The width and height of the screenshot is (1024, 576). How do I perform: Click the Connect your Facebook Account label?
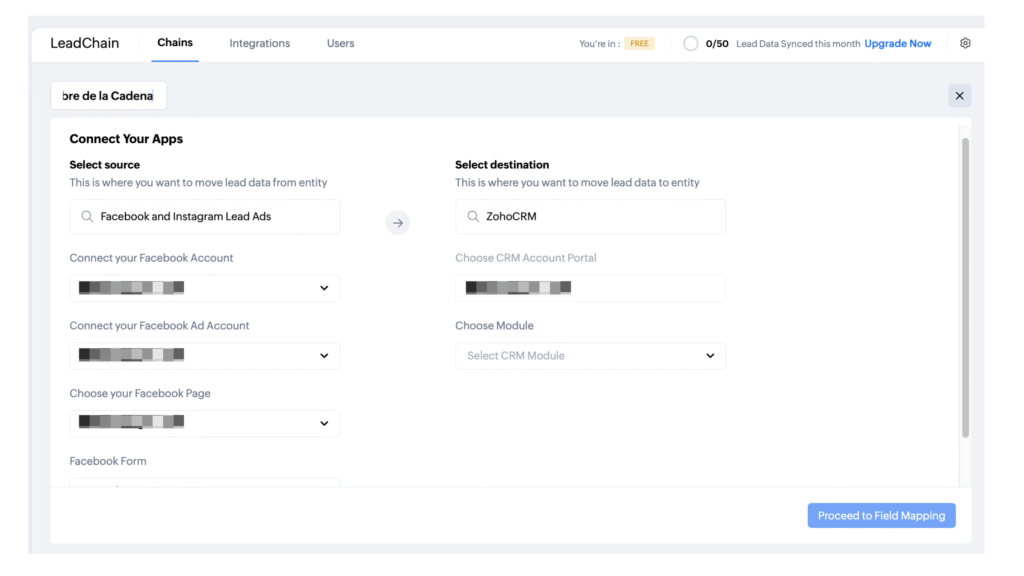coord(152,258)
